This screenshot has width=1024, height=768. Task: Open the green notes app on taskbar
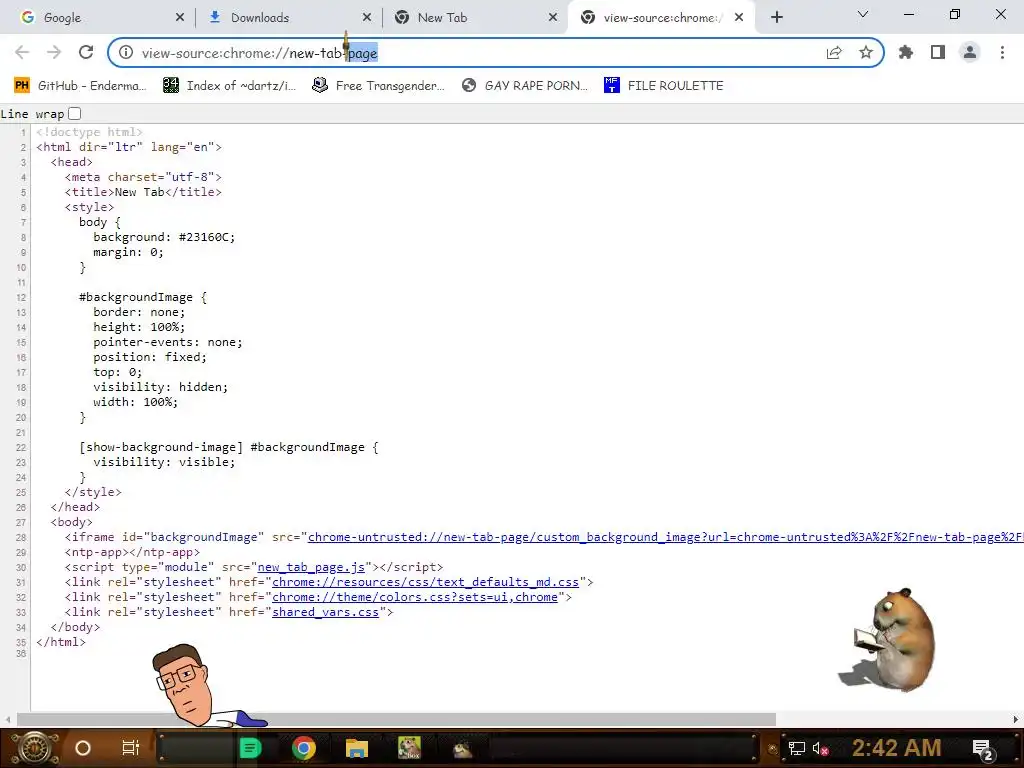tap(250, 748)
